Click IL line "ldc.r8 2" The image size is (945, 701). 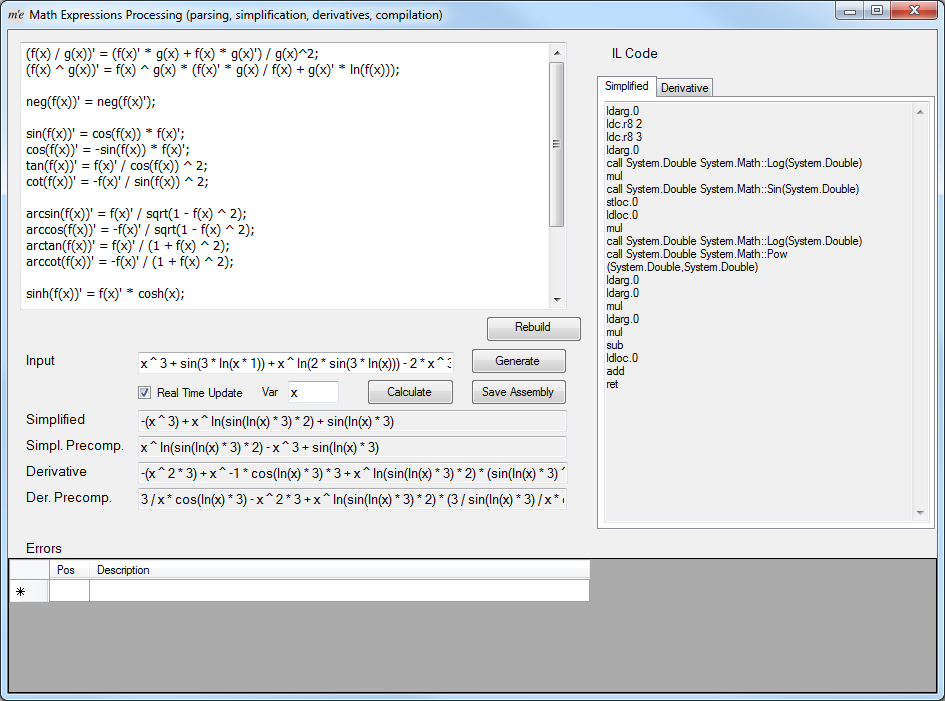point(624,124)
